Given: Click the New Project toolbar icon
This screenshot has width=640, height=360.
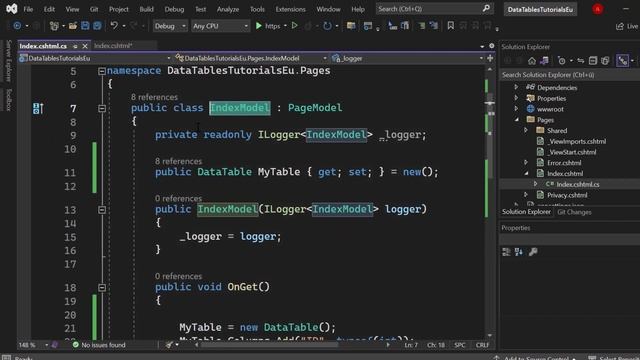Looking at the screenshot, I should tap(54, 26).
